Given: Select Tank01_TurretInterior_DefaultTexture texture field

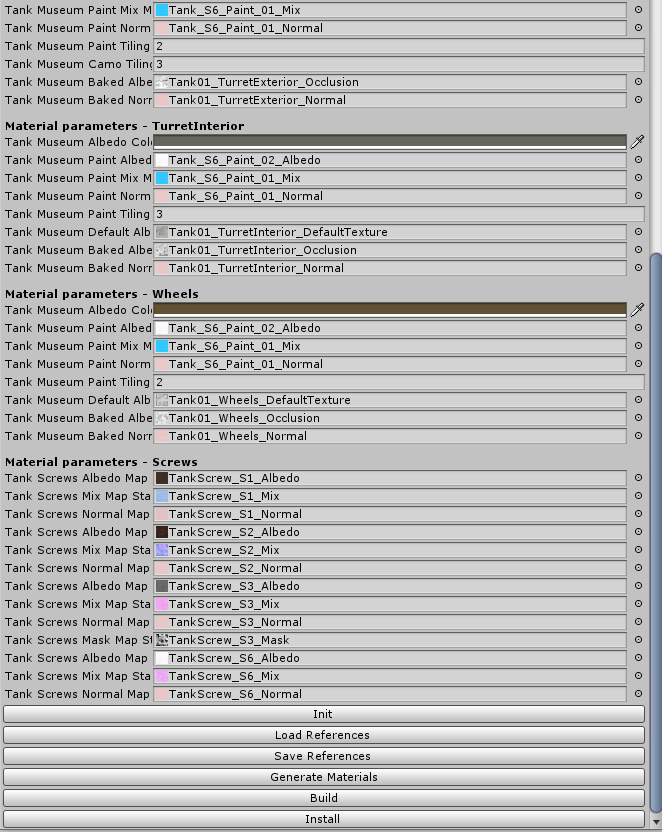Looking at the screenshot, I should coord(390,232).
